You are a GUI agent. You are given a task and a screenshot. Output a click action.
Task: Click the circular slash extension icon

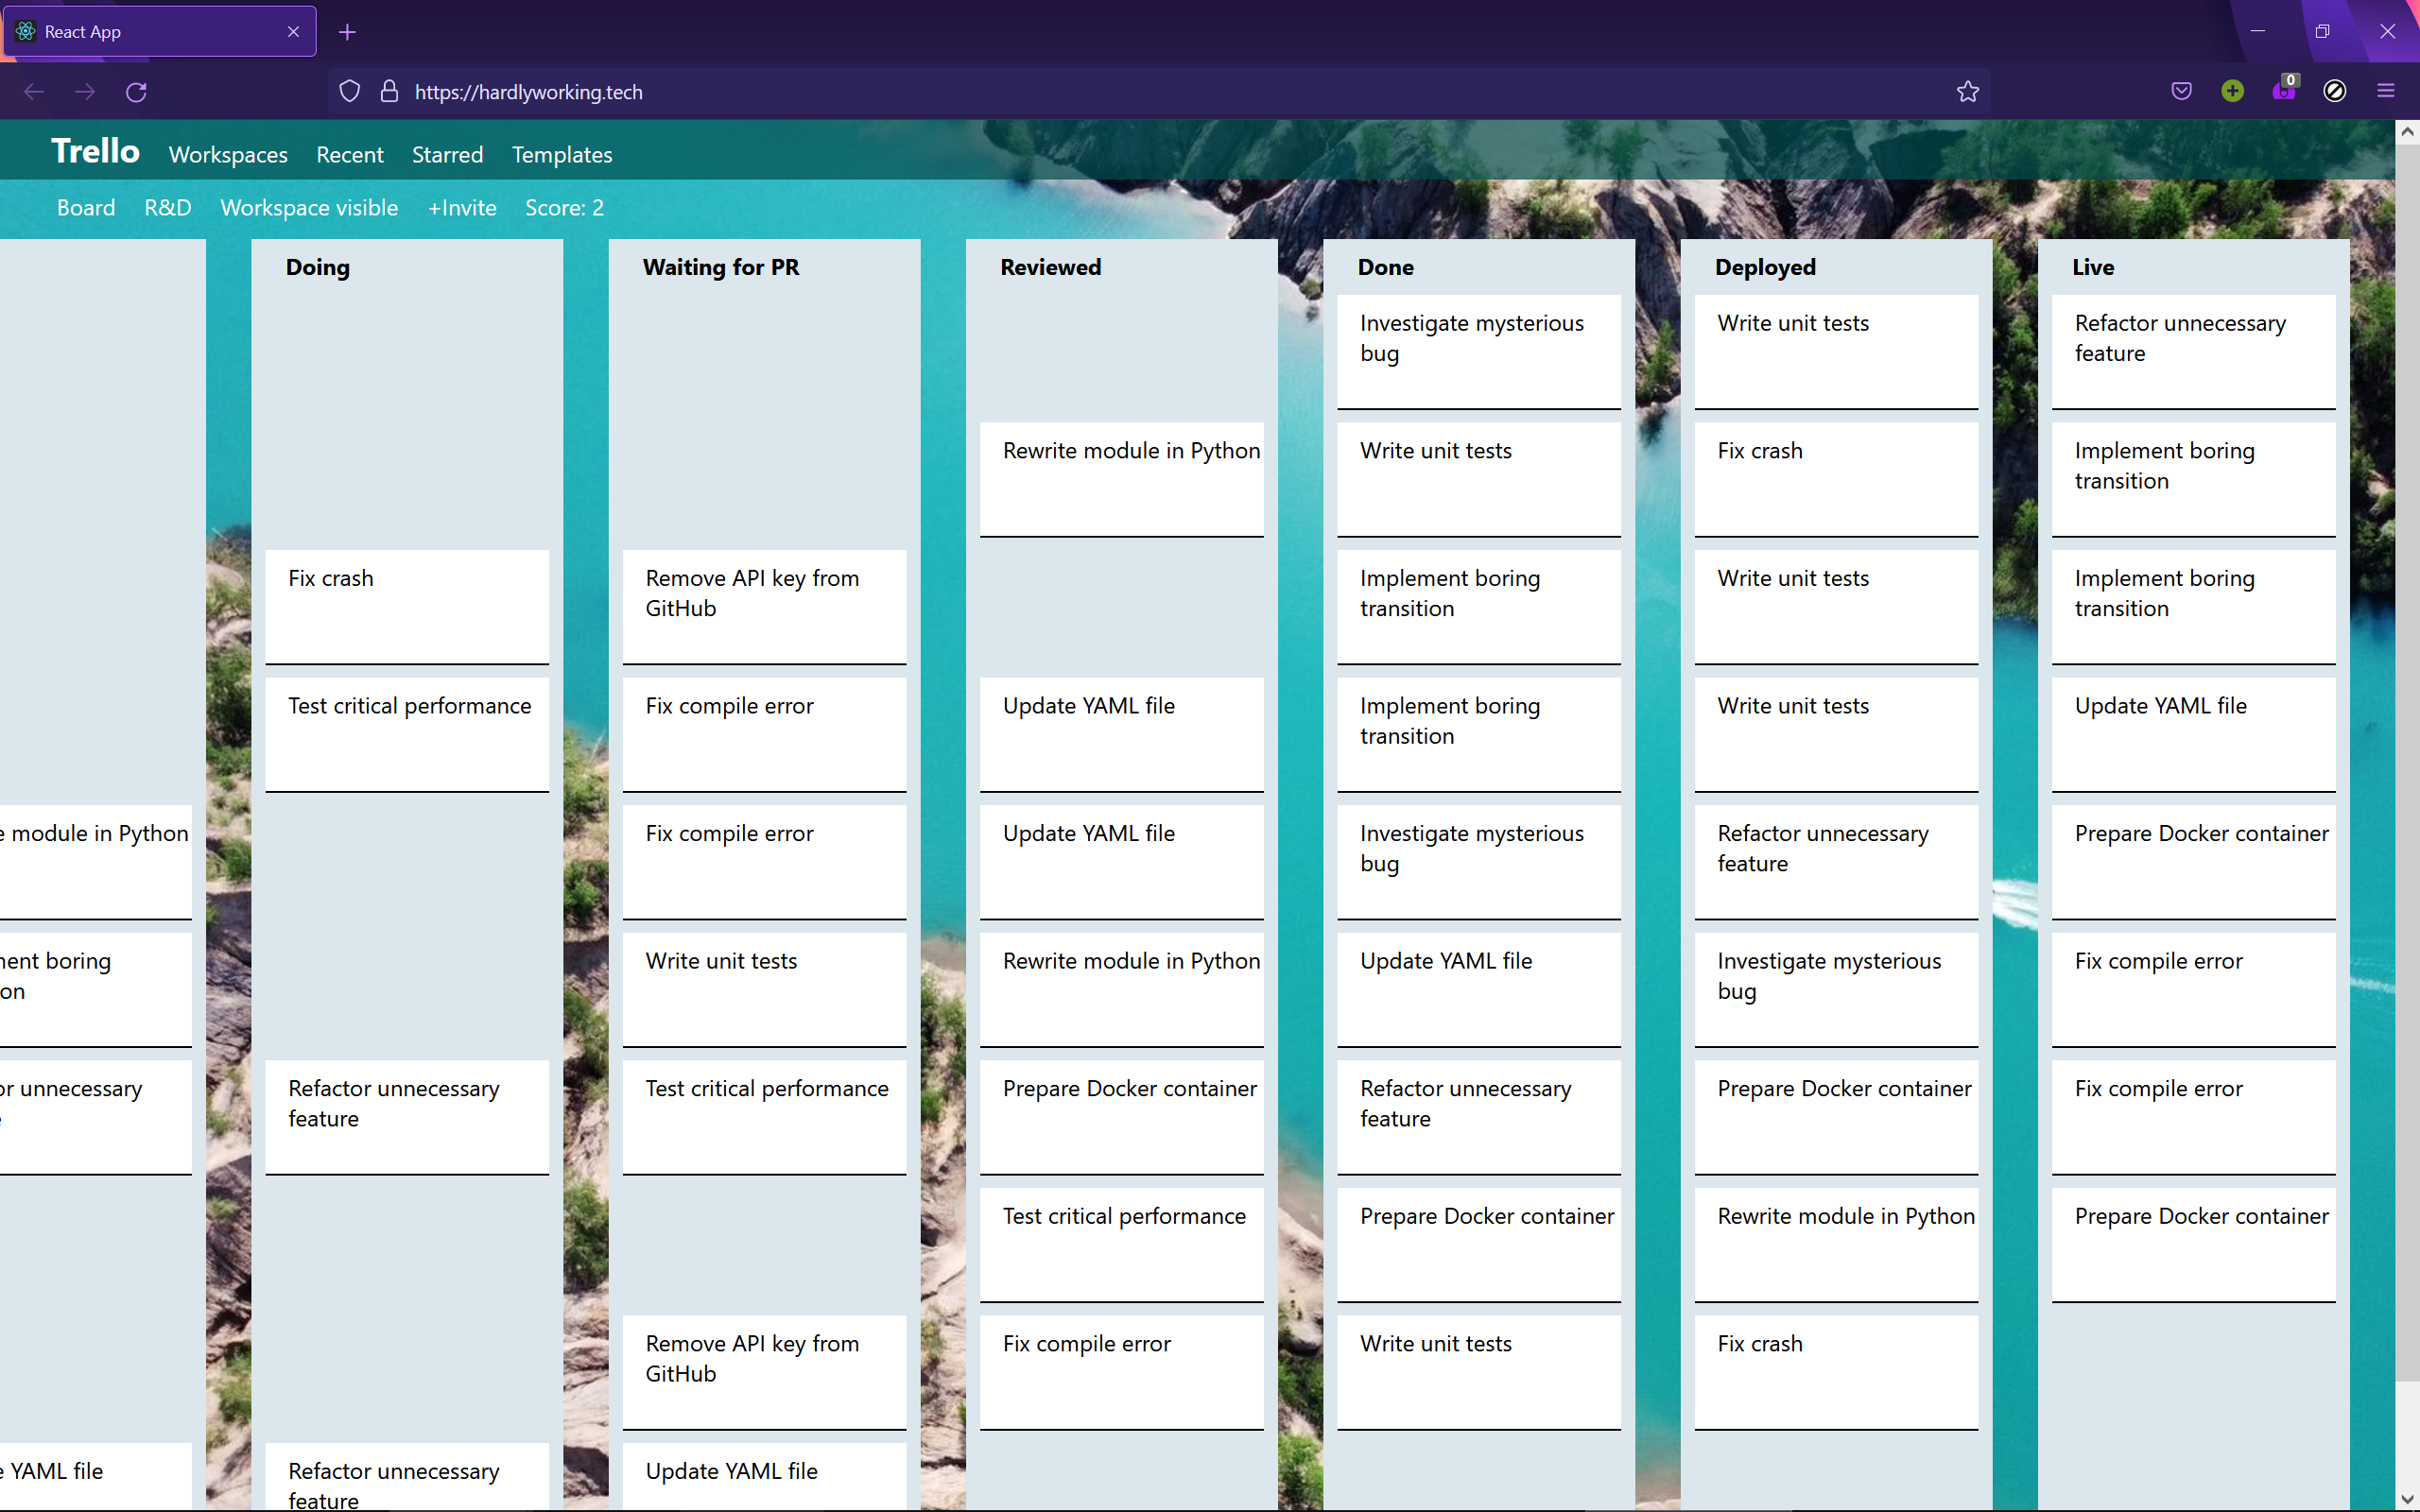(2335, 92)
